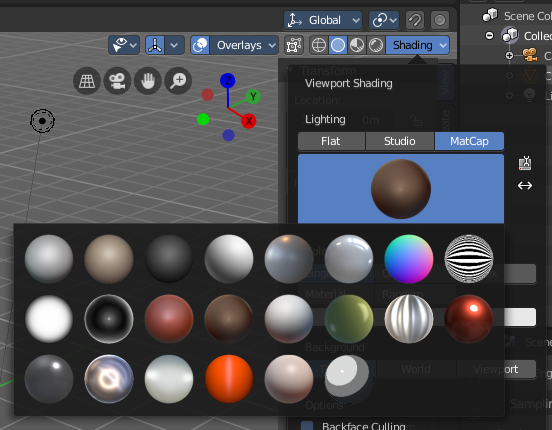Screen dimensions: 552x430
Task: Click the green Y axis gizmo handle
Action: click(x=253, y=96)
